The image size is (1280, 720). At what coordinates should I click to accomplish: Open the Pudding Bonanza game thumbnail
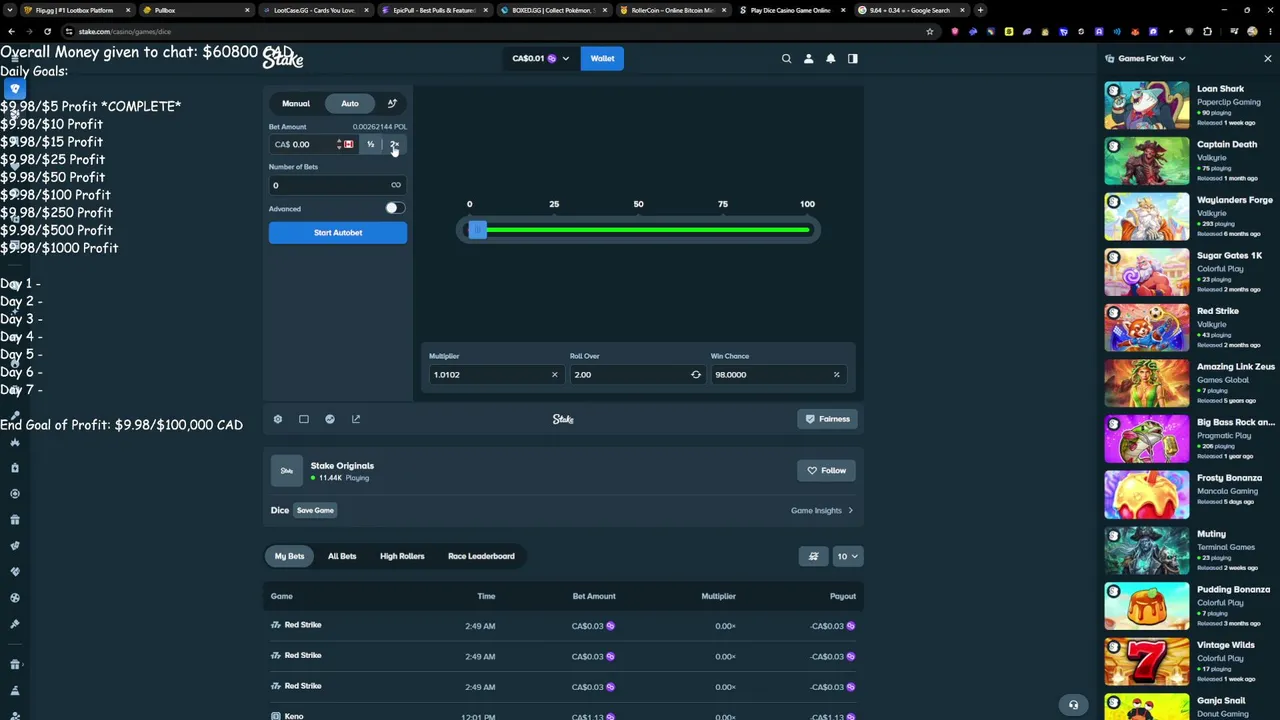coord(1147,606)
